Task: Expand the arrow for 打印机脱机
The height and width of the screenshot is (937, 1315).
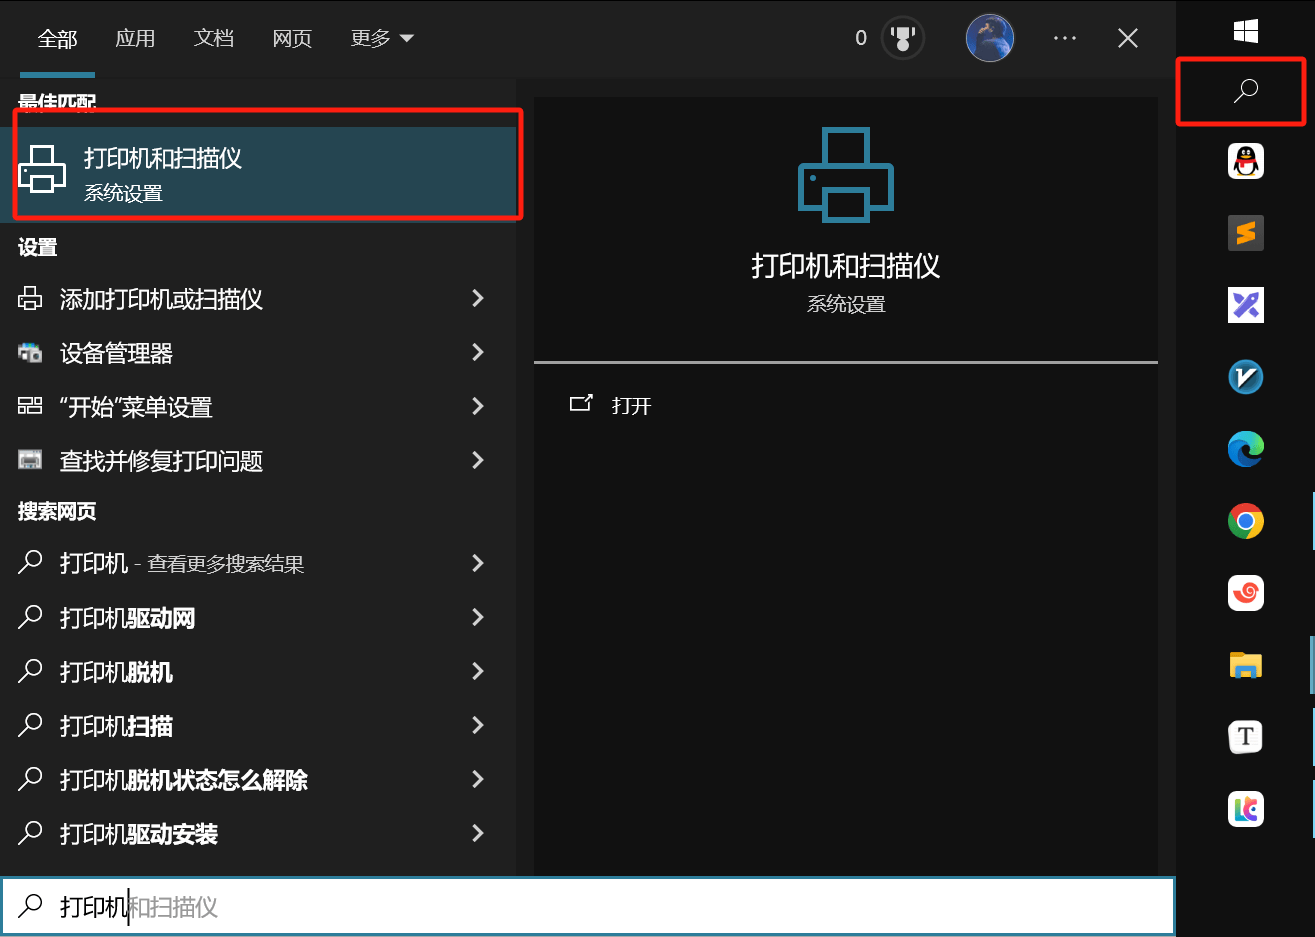Action: click(478, 671)
